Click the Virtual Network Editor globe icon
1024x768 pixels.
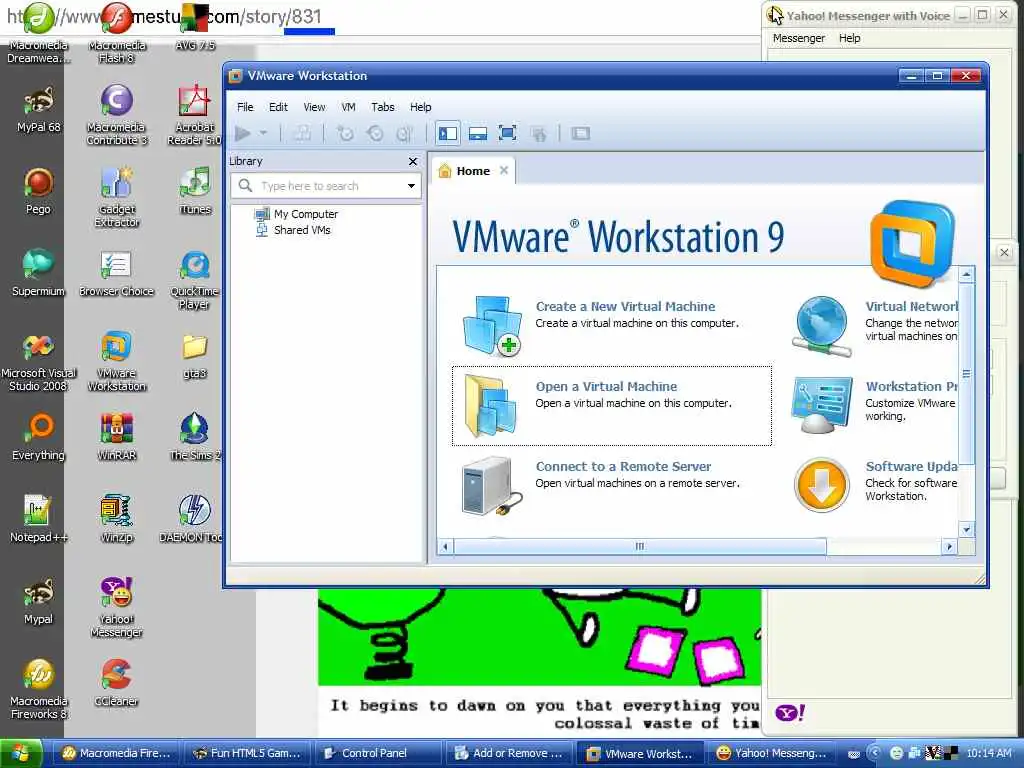point(822,326)
